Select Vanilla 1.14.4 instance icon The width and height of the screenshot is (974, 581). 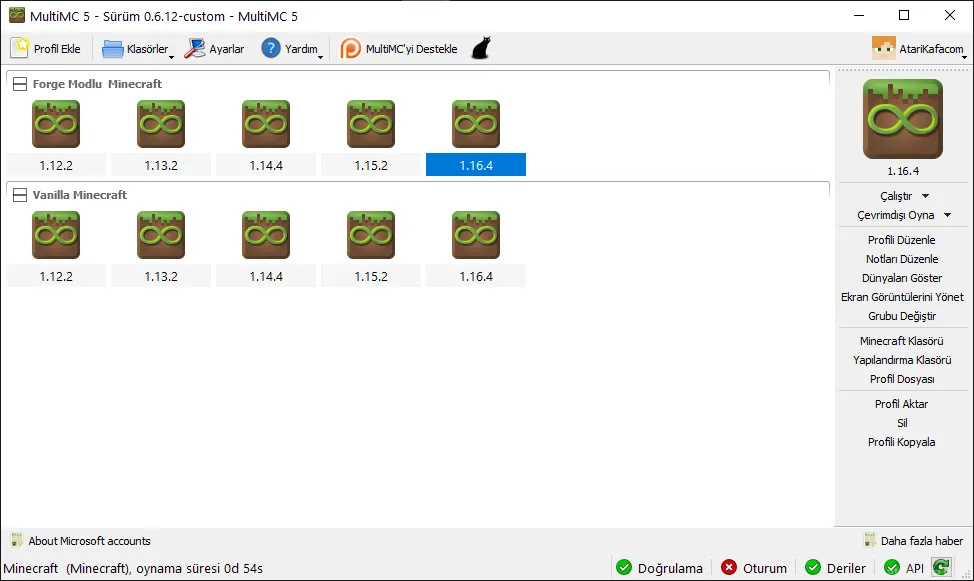[266, 235]
